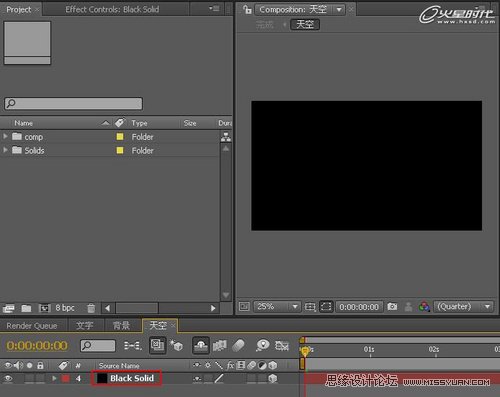Delete selected item with trash icon

point(91,308)
